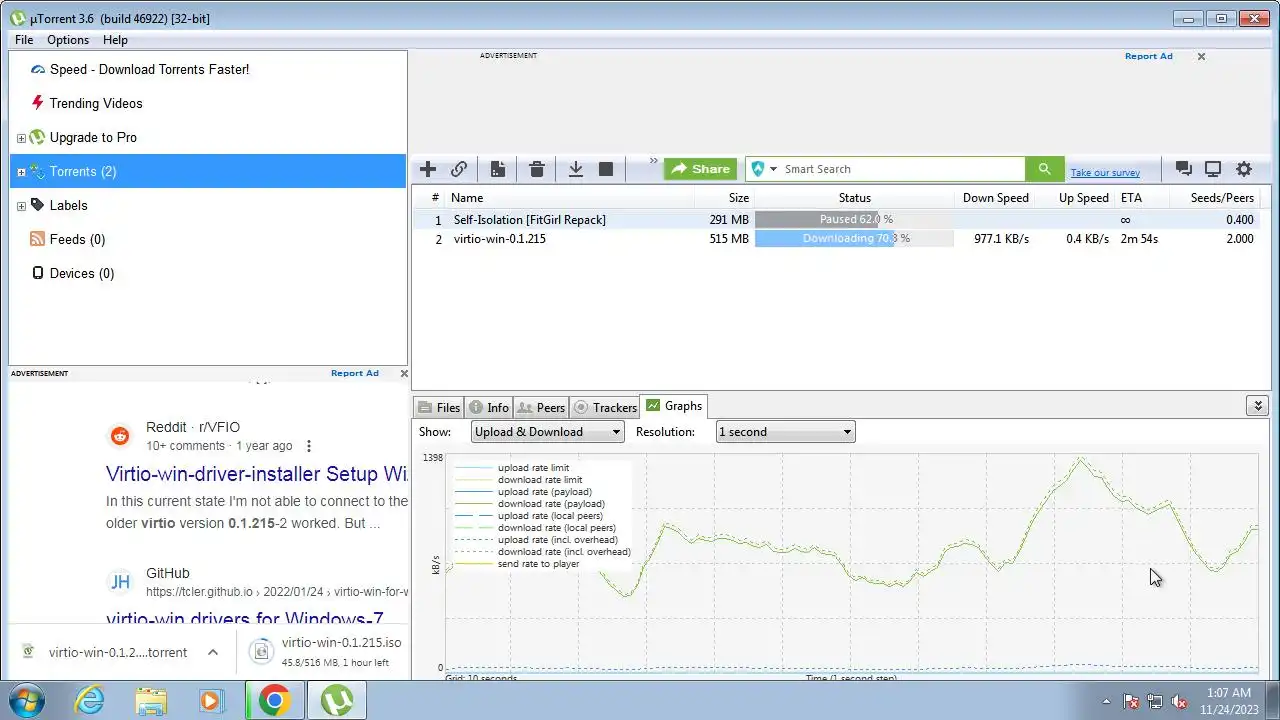1280x720 pixels.
Task: Click the Devices icon in sidebar
Action: (x=37, y=273)
